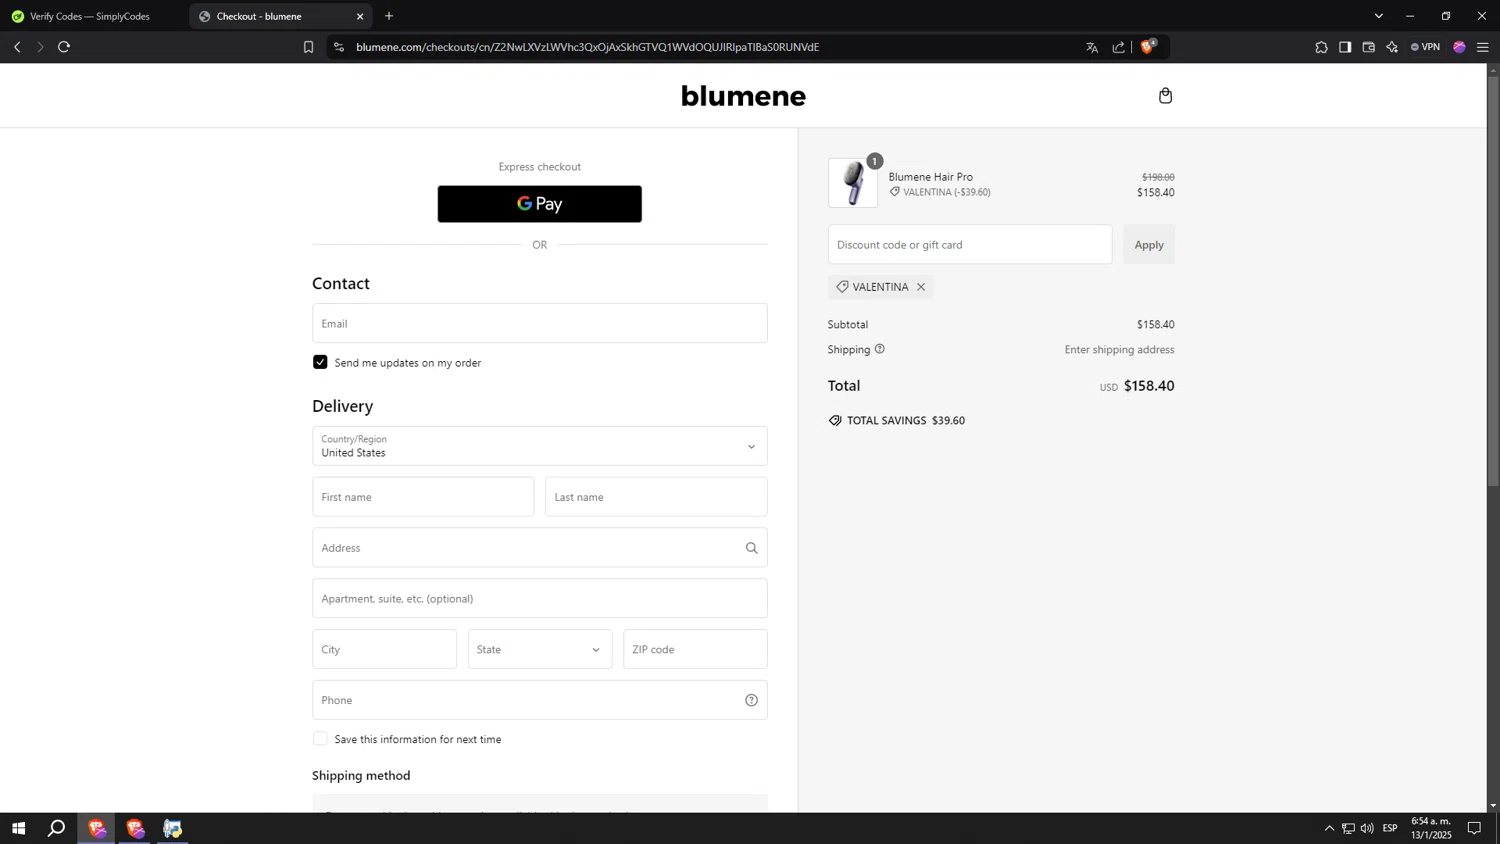Uncheck Send me updates on my order
This screenshot has height=844, width=1500.
[320, 362]
